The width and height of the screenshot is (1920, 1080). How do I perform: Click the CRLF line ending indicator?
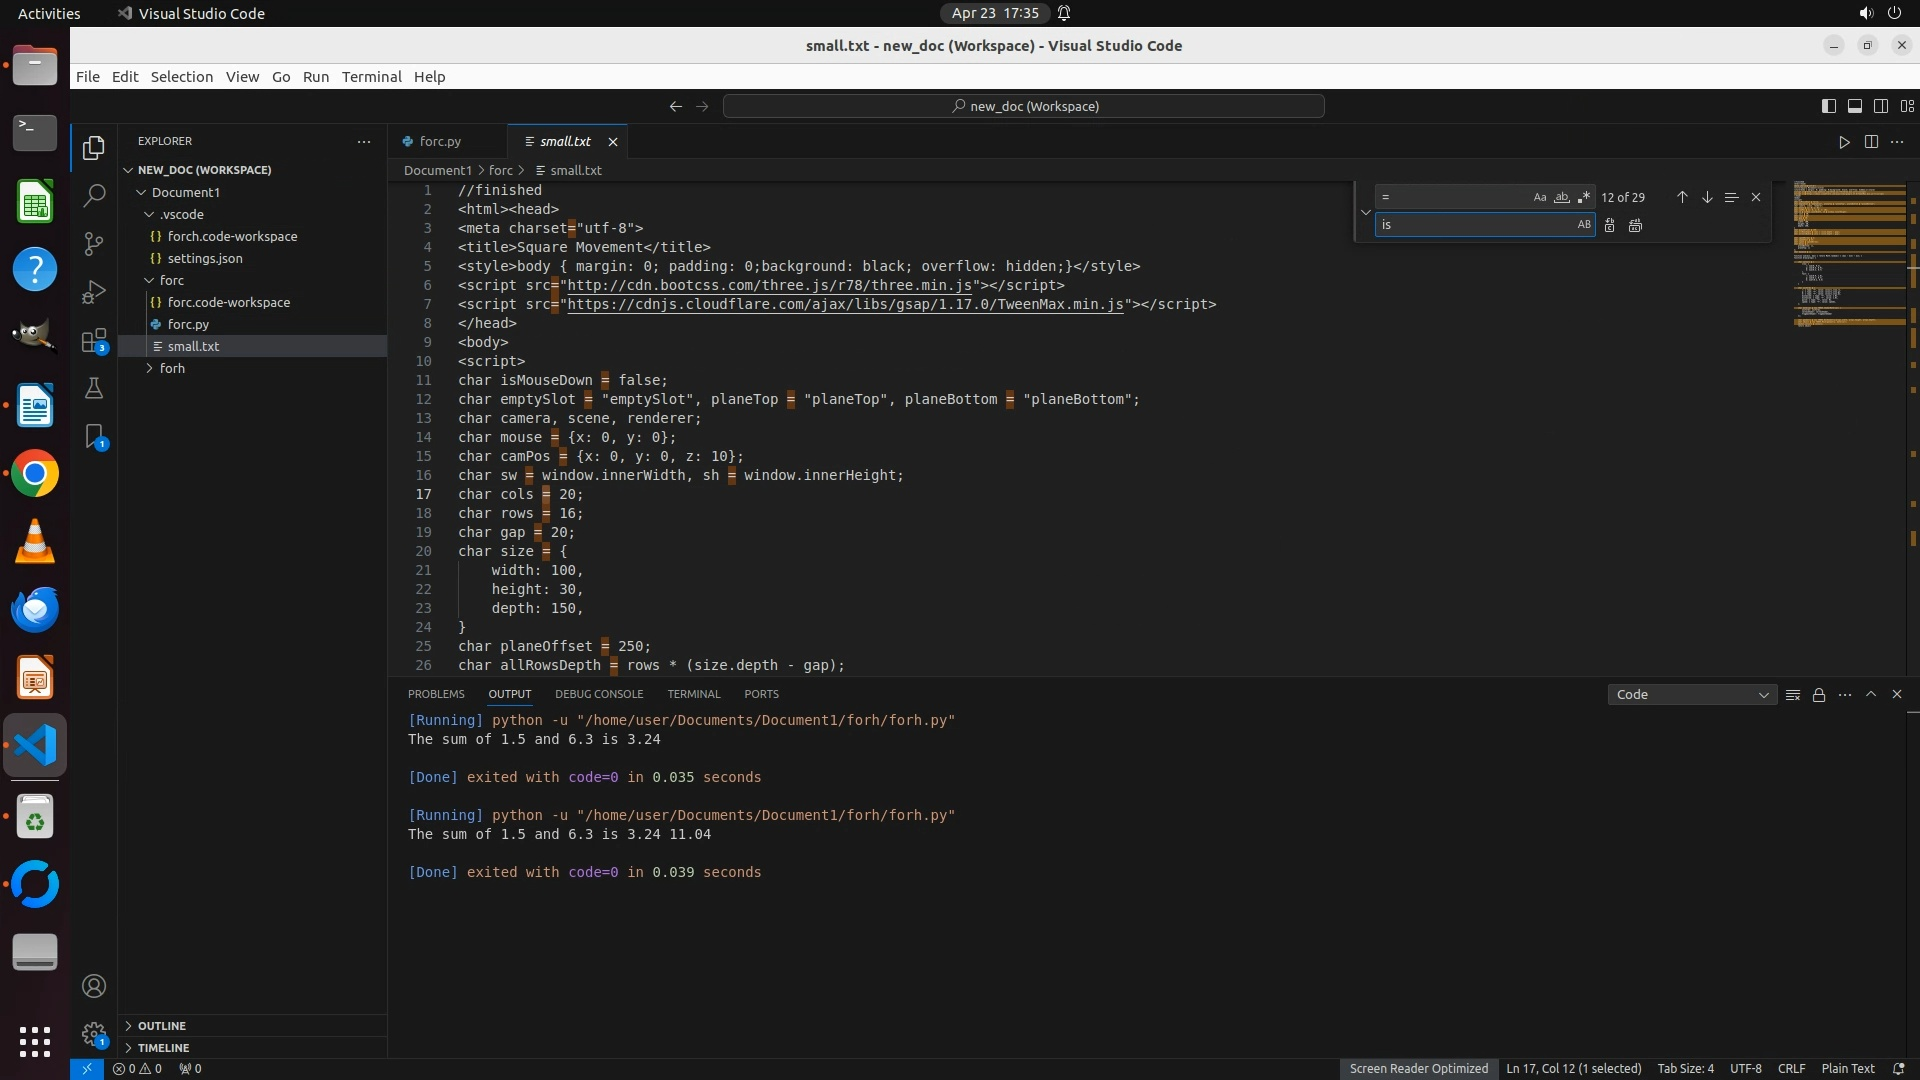point(1791,1069)
